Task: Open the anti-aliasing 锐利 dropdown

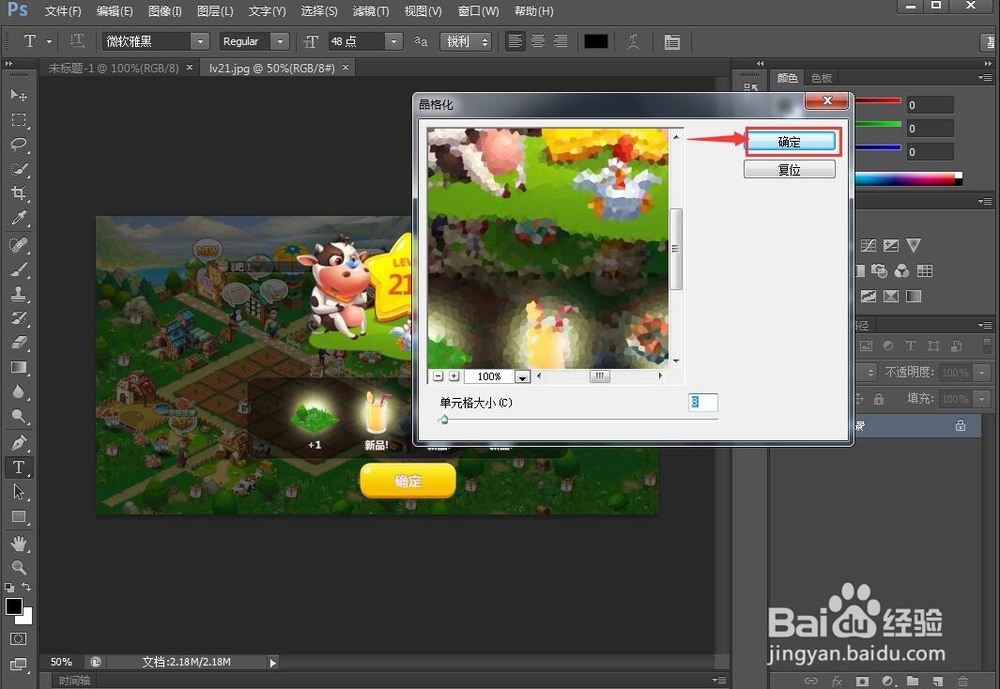Action: (x=466, y=41)
